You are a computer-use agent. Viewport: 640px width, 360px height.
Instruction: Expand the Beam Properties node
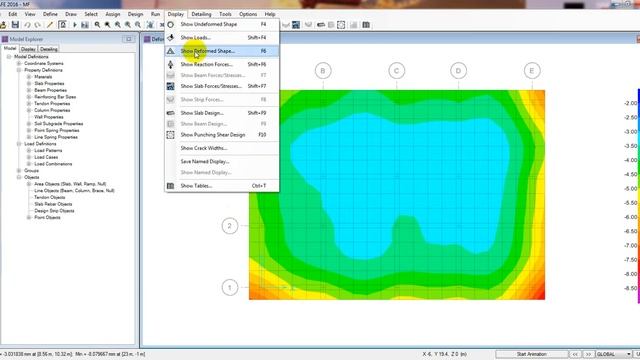click(x=29, y=90)
